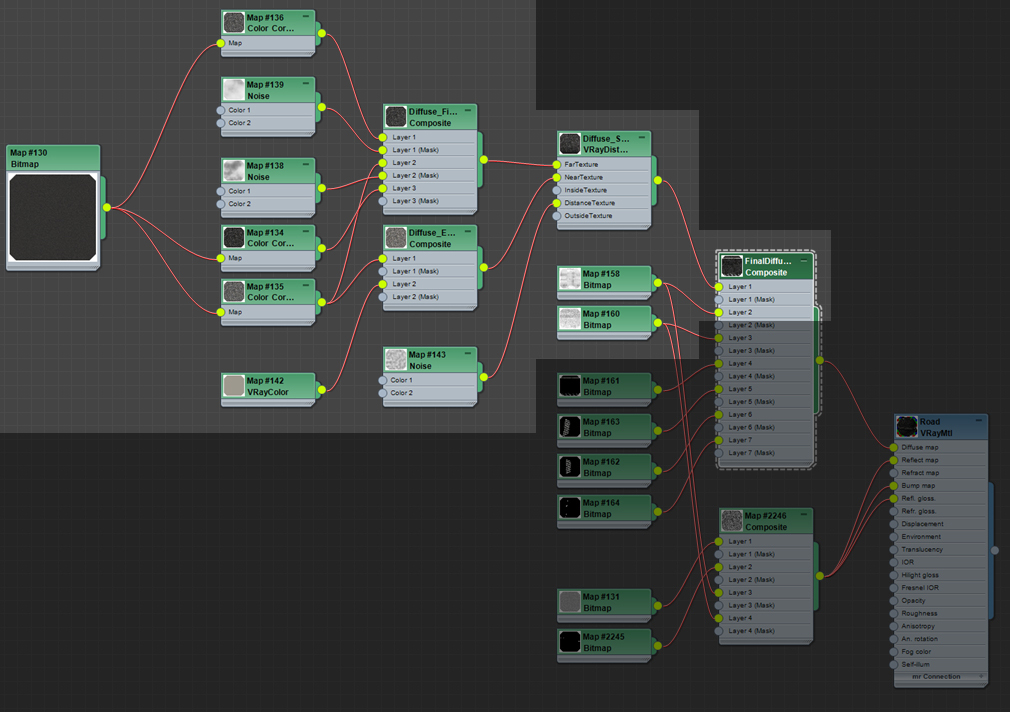
Task: Click Color 1 socket on Map #139 Noise
Action: [220, 110]
